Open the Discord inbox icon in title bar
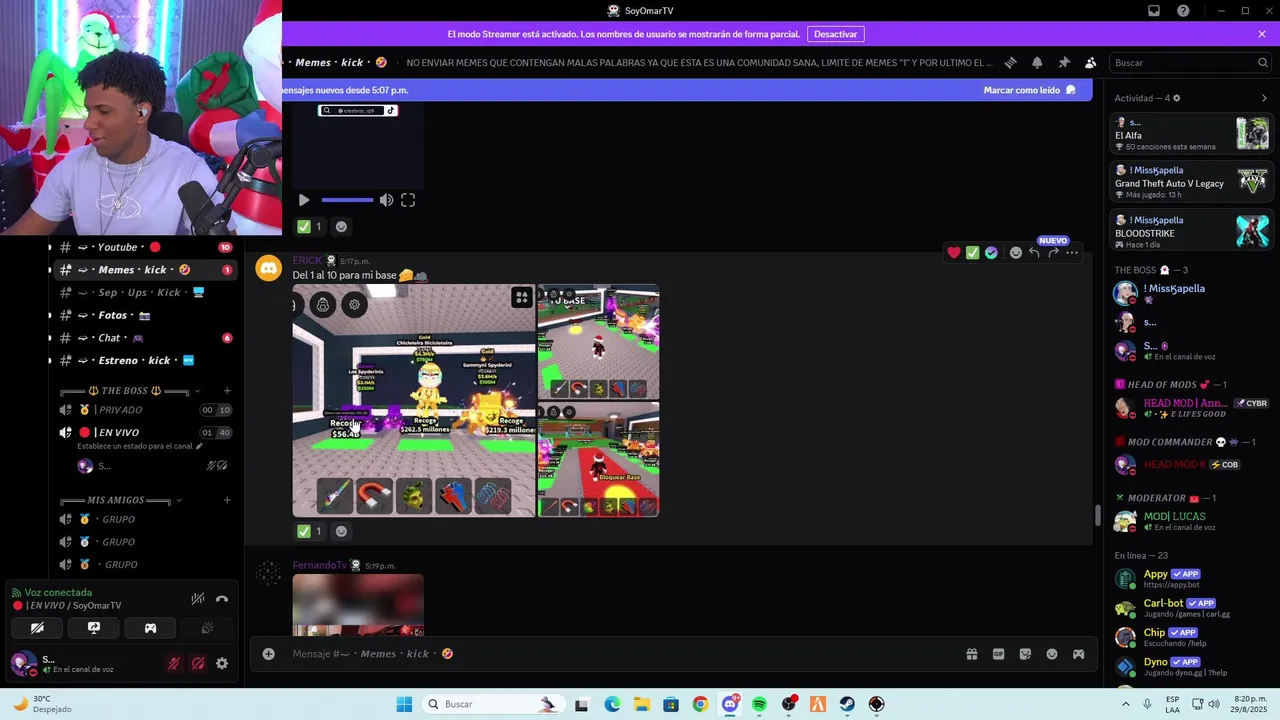The width and height of the screenshot is (1280, 720). pos(1154,11)
